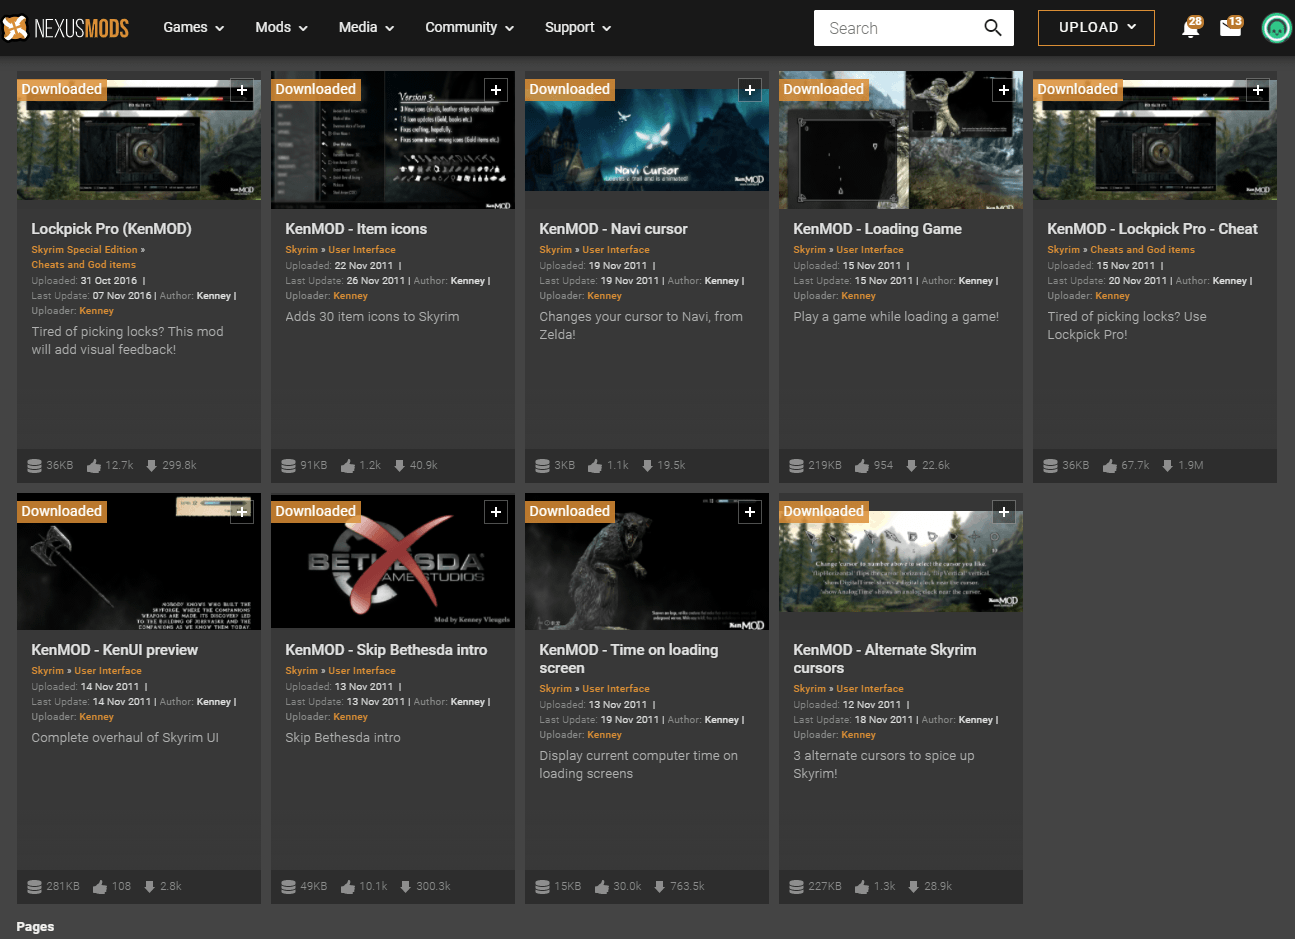Click the '1.9M' downloads count
This screenshot has width=1295, height=939.
1191,466
